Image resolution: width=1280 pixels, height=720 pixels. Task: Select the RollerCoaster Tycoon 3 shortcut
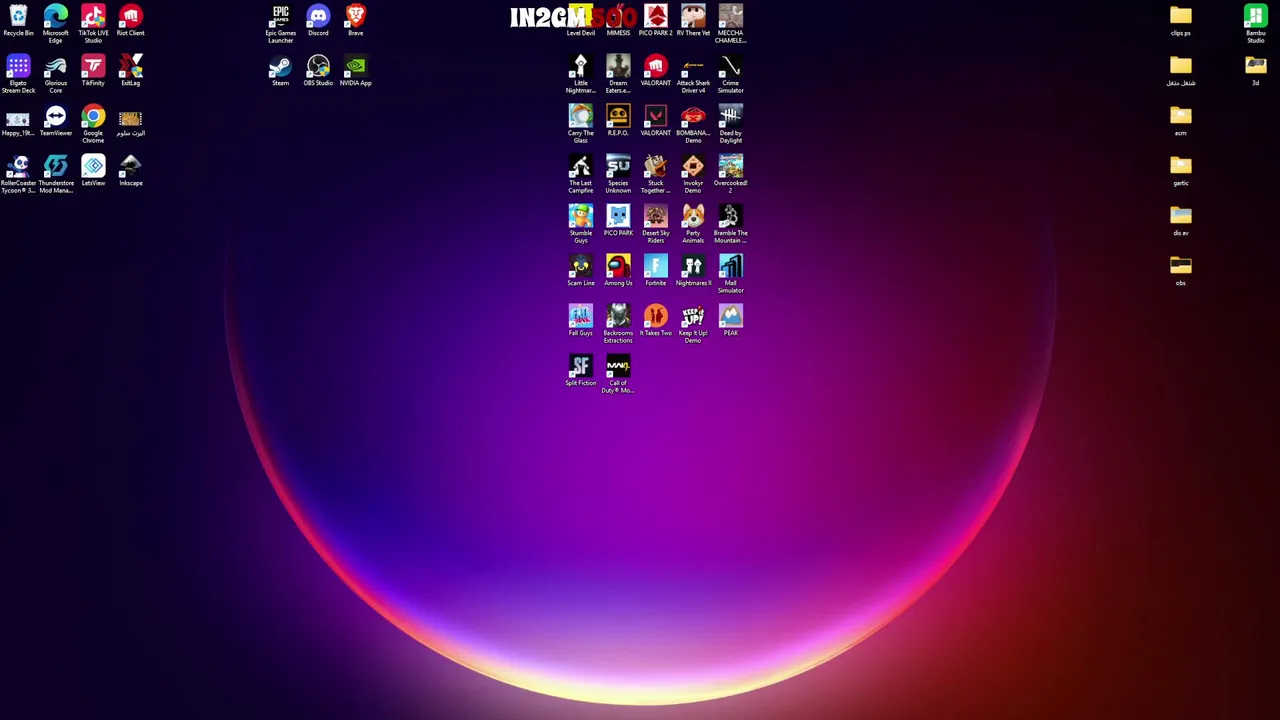[18, 166]
